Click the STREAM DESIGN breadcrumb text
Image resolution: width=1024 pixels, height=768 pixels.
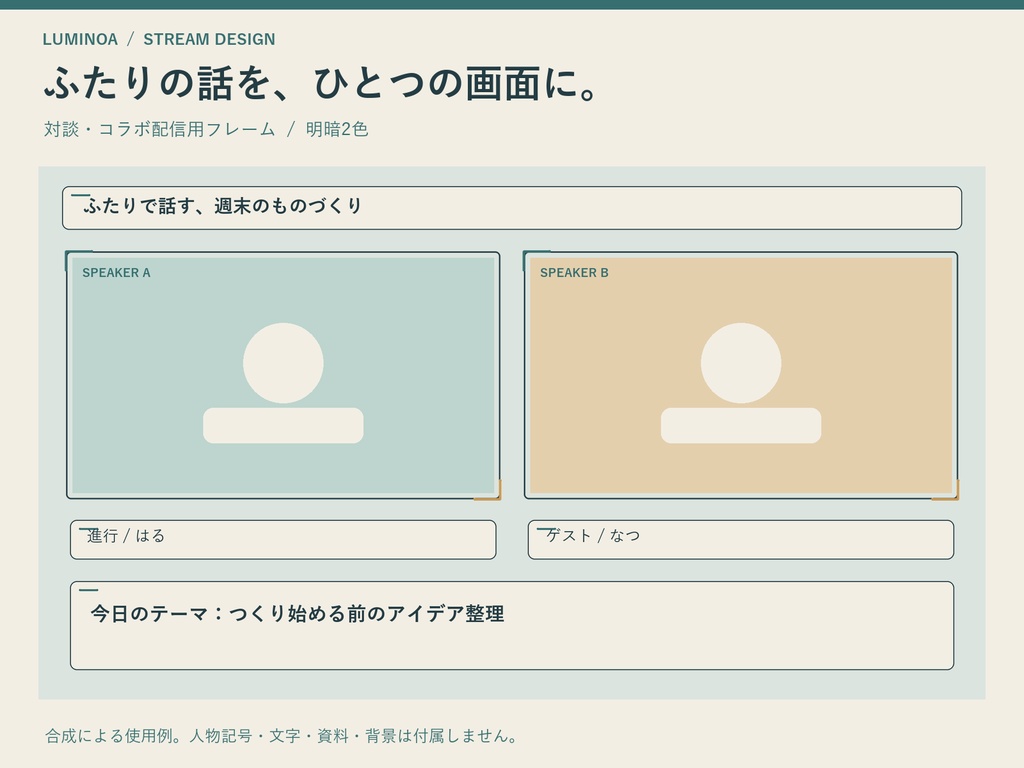[x=209, y=39]
